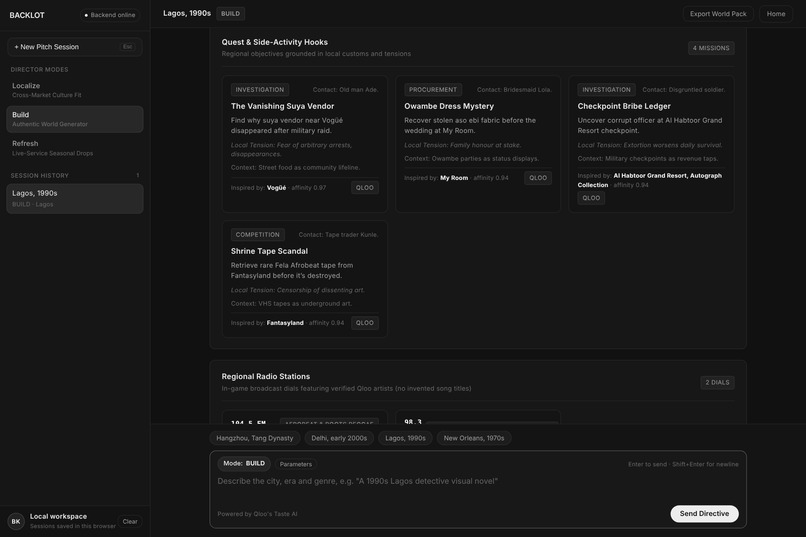Click the Vogüé inspired-by link
This screenshot has height=537, width=806.
[277, 188]
